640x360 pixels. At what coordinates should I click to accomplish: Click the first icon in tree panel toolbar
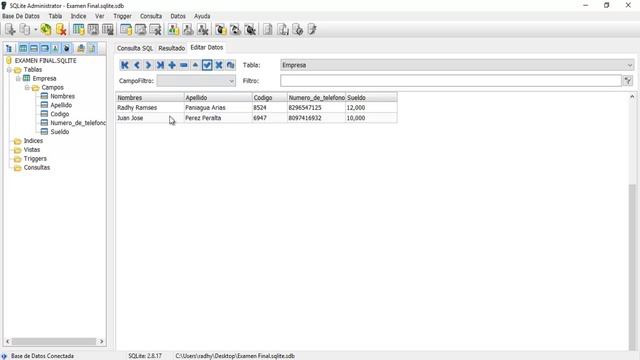pos(9,49)
